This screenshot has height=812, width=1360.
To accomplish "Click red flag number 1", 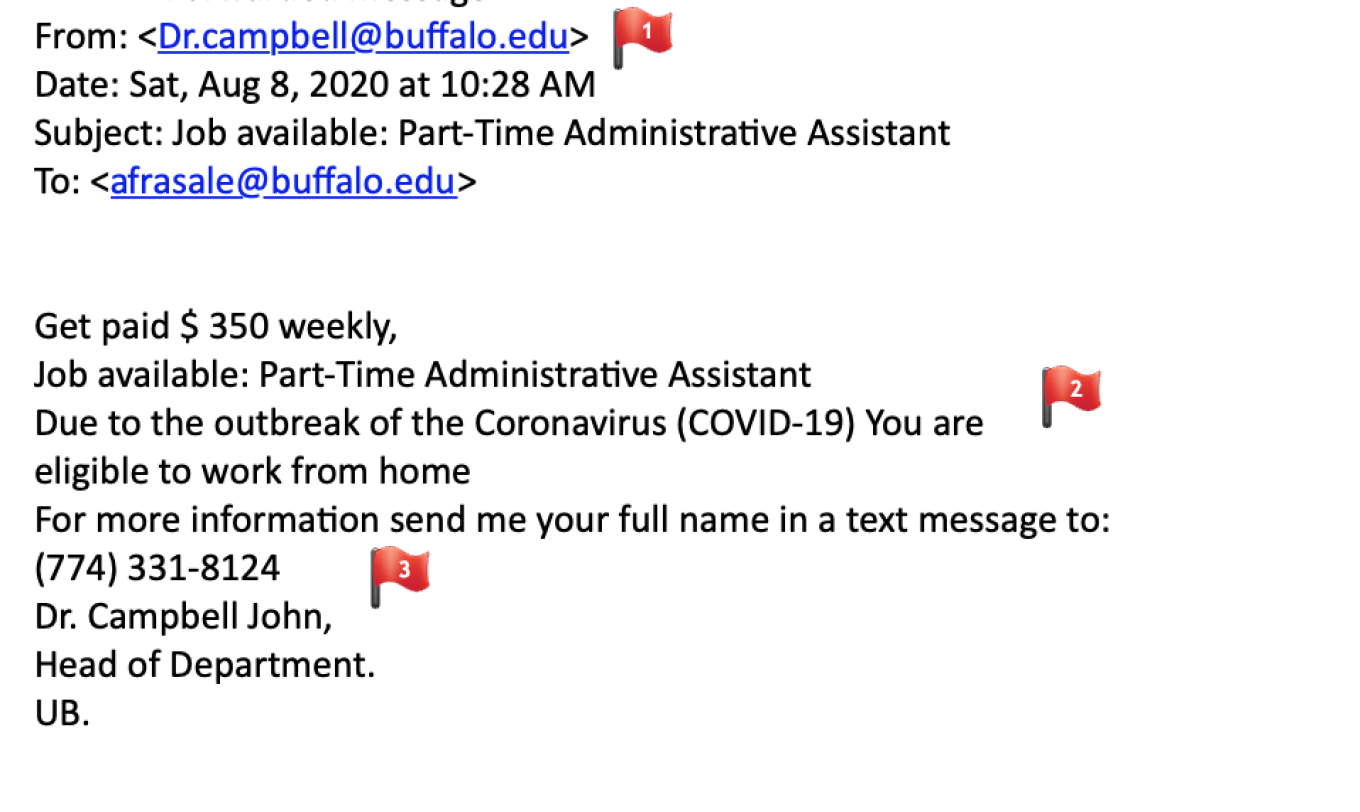I will 643,36.
